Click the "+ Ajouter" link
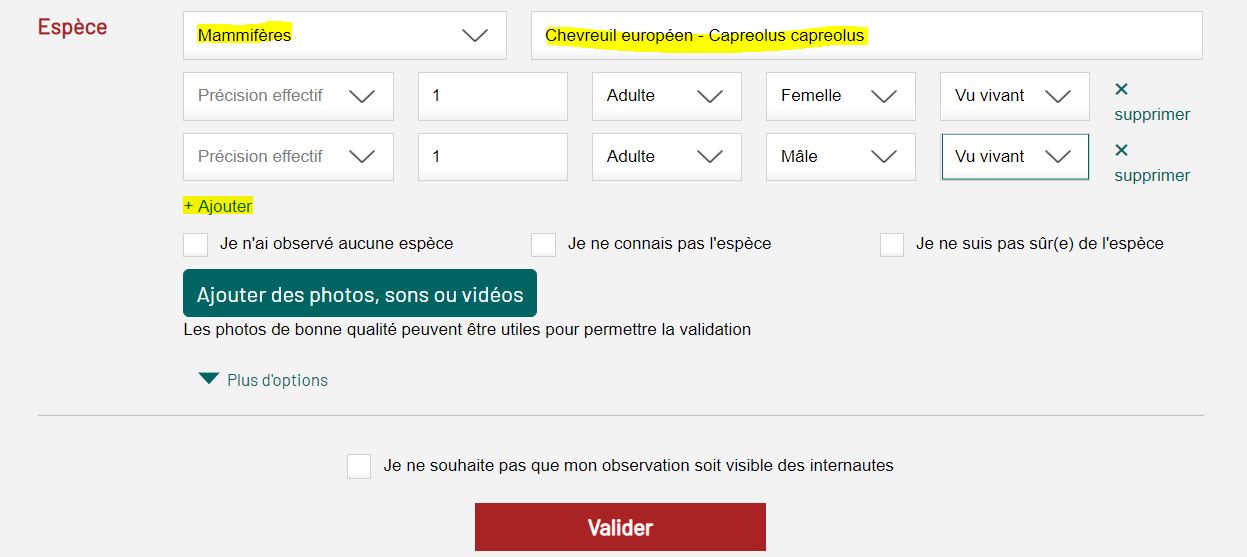Image resolution: width=1247 pixels, height=557 pixels. [218, 206]
